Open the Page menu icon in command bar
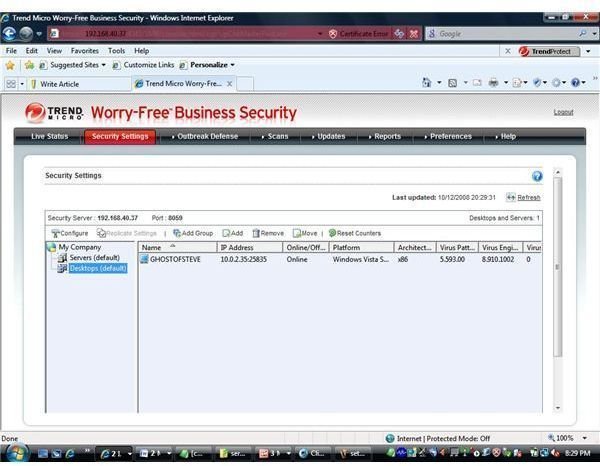Image resolution: width=600 pixels, height=466 pixels. [517, 83]
